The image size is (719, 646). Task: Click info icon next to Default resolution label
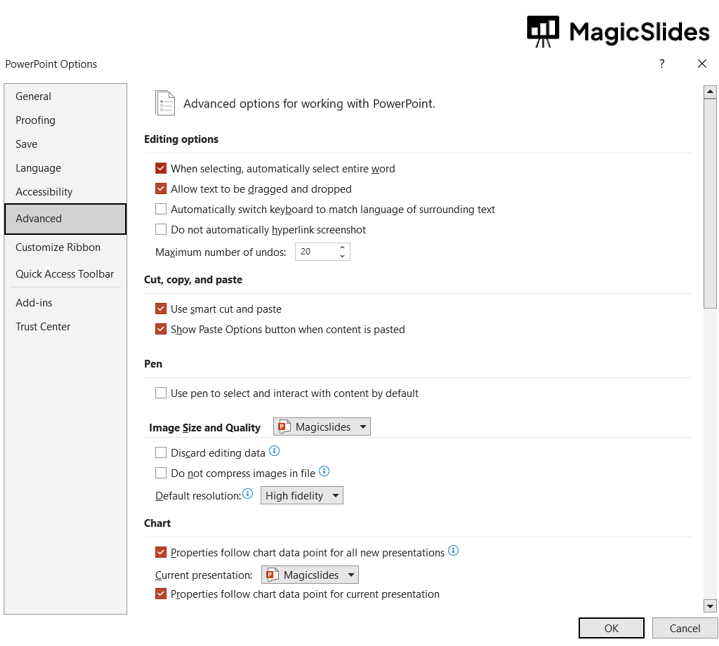(x=248, y=494)
